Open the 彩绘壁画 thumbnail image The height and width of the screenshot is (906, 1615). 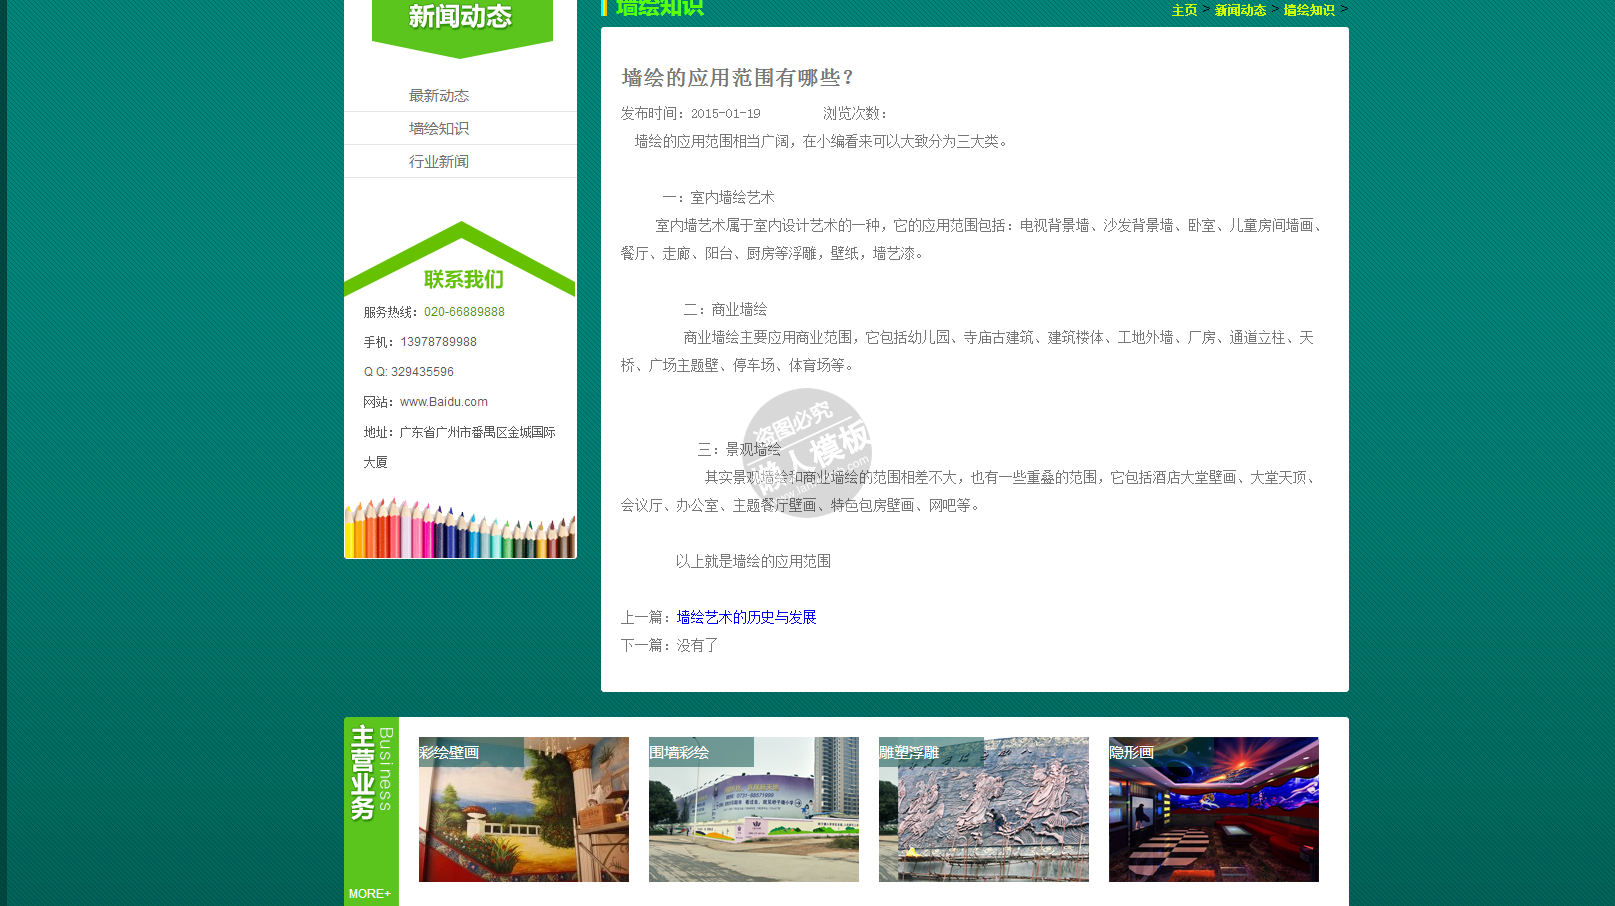point(523,810)
